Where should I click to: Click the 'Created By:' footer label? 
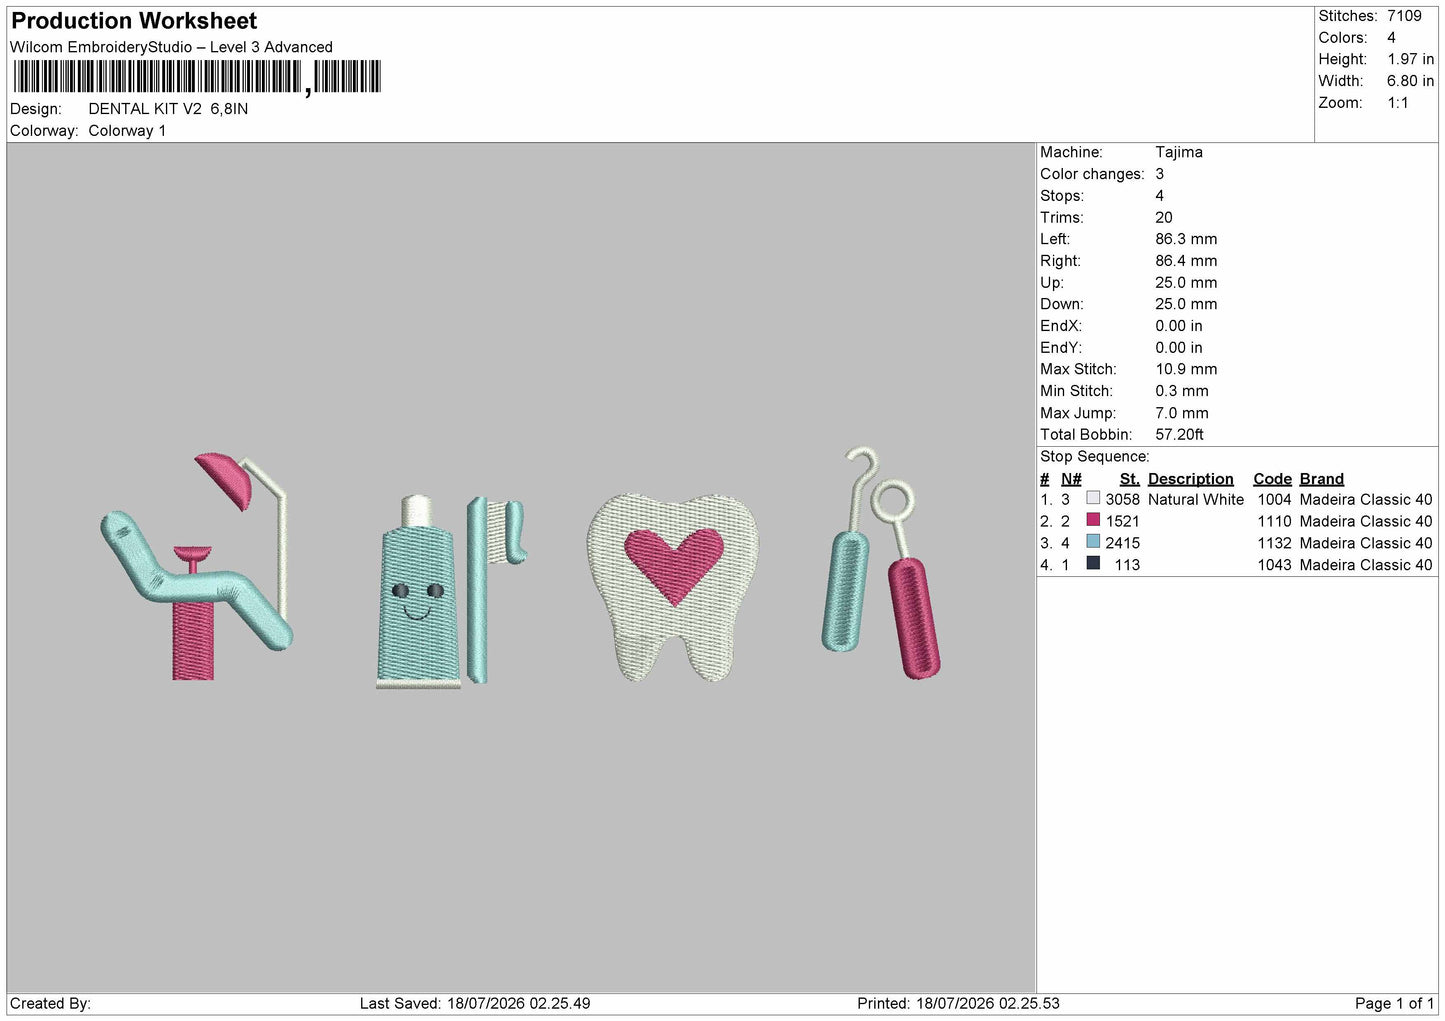tap(50, 1004)
